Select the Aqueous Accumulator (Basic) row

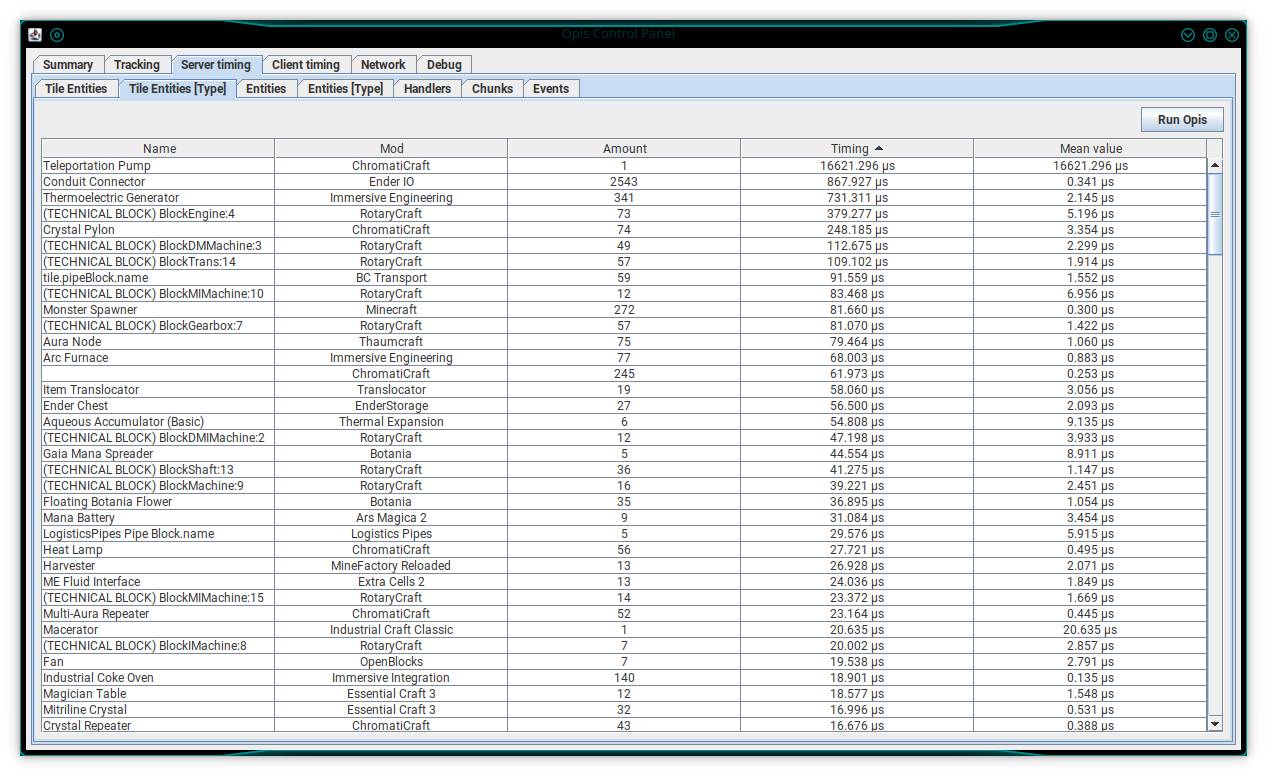point(624,422)
